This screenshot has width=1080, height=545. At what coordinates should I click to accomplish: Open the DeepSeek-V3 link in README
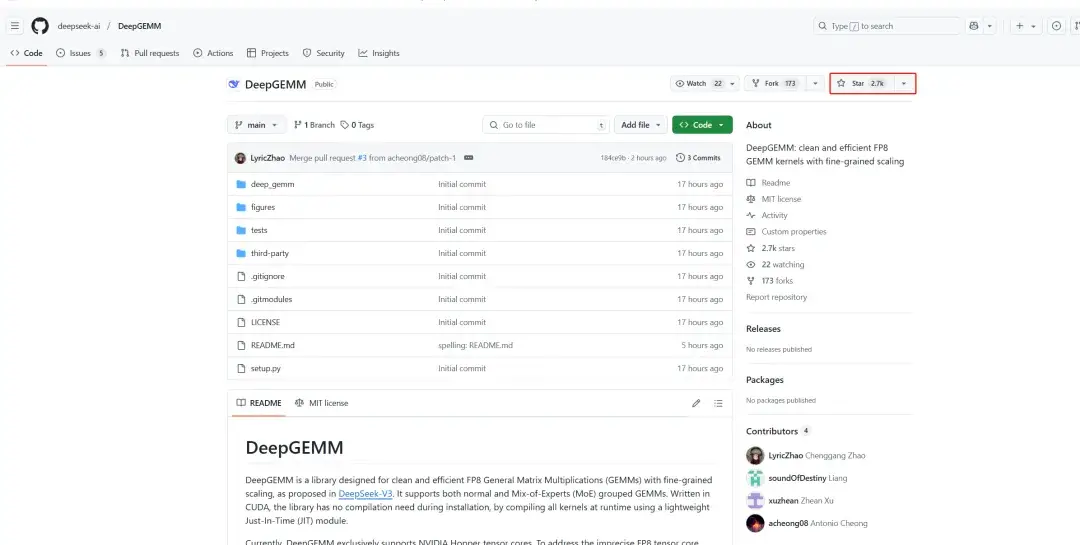point(365,494)
